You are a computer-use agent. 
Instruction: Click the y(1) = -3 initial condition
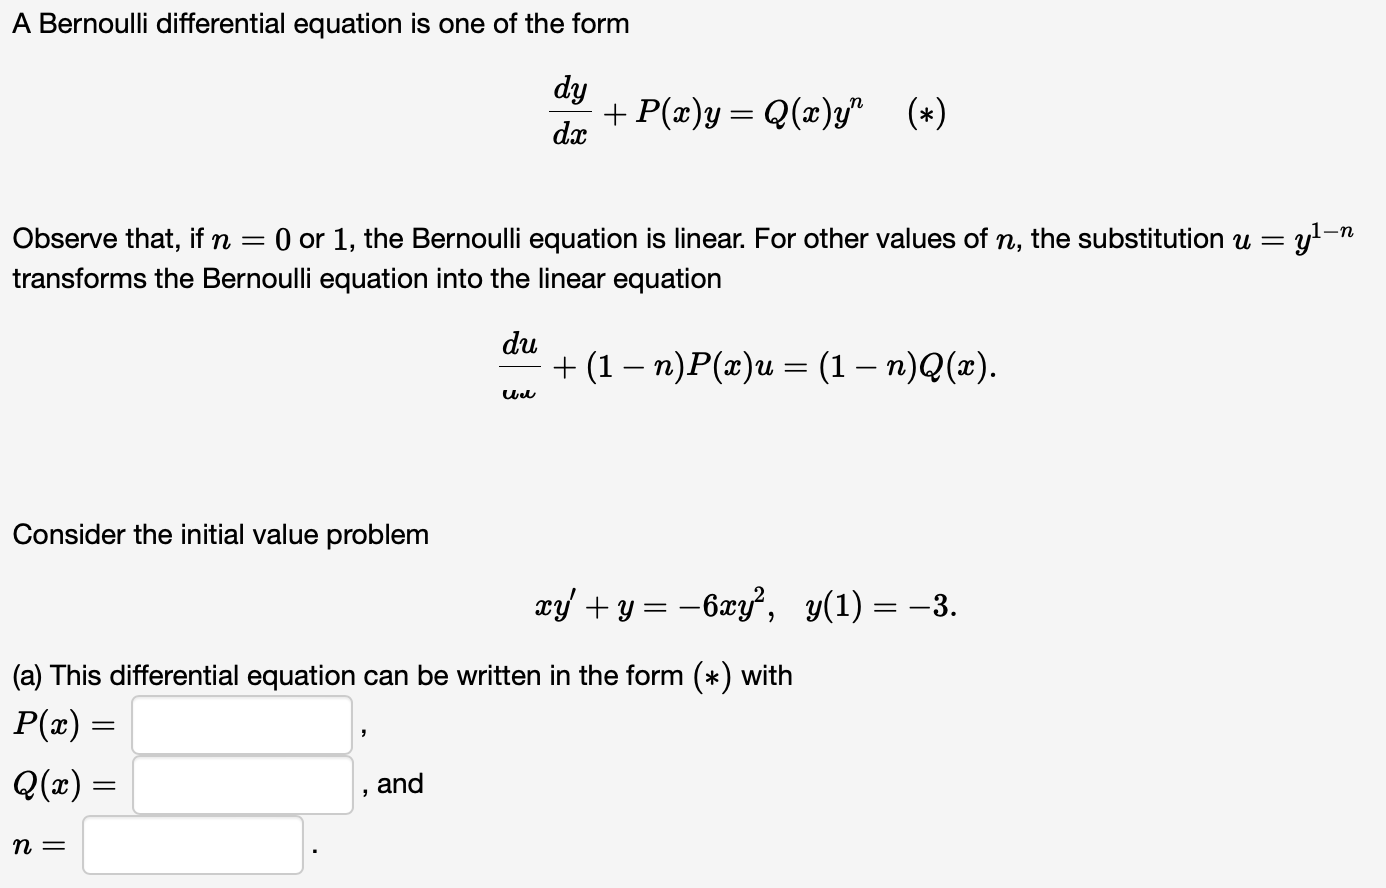pos(882,606)
